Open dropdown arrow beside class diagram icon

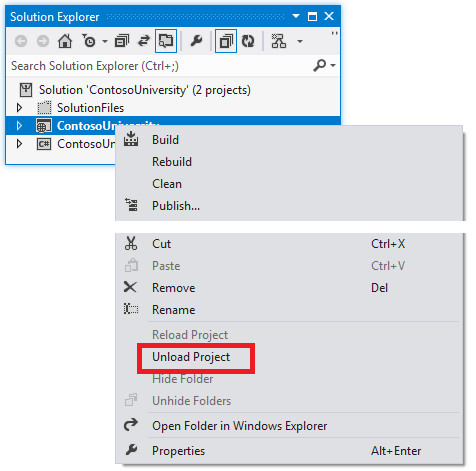tap(300, 42)
